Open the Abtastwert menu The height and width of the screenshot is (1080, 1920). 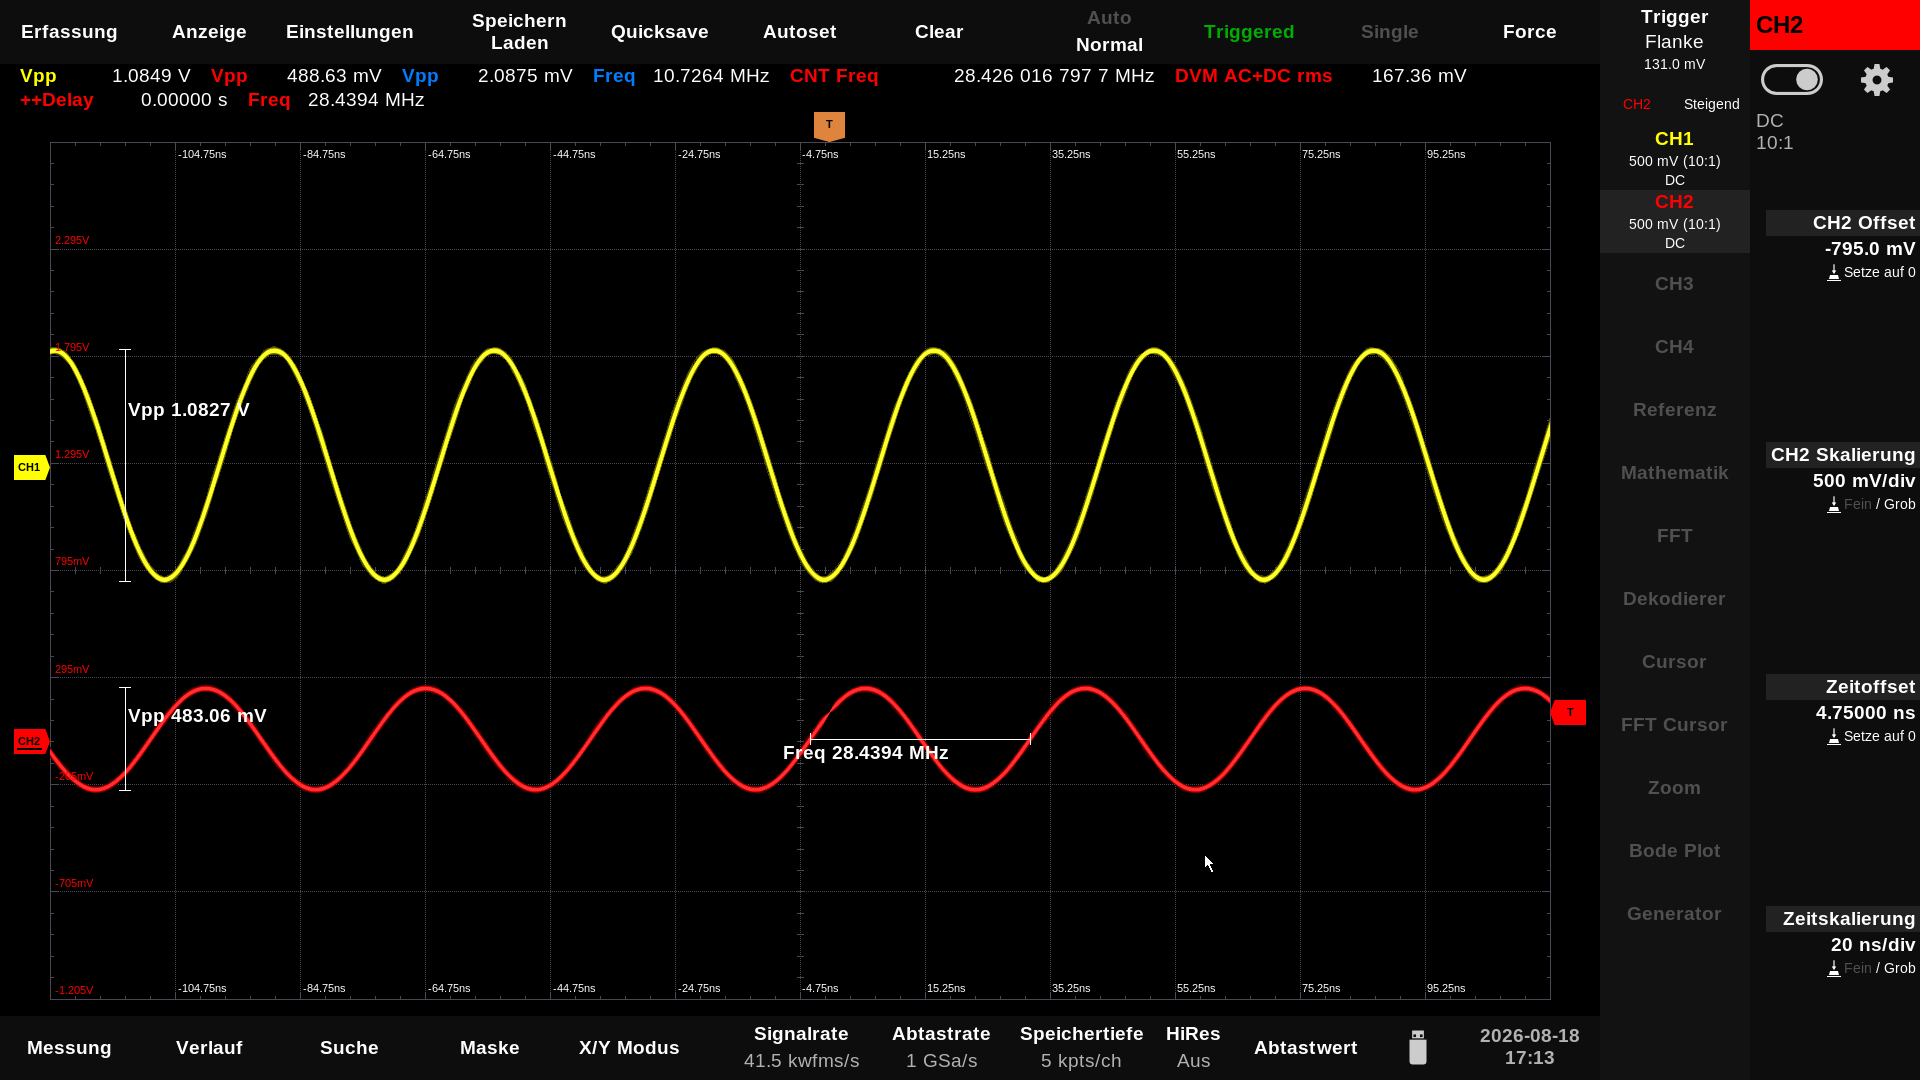(x=1305, y=1048)
